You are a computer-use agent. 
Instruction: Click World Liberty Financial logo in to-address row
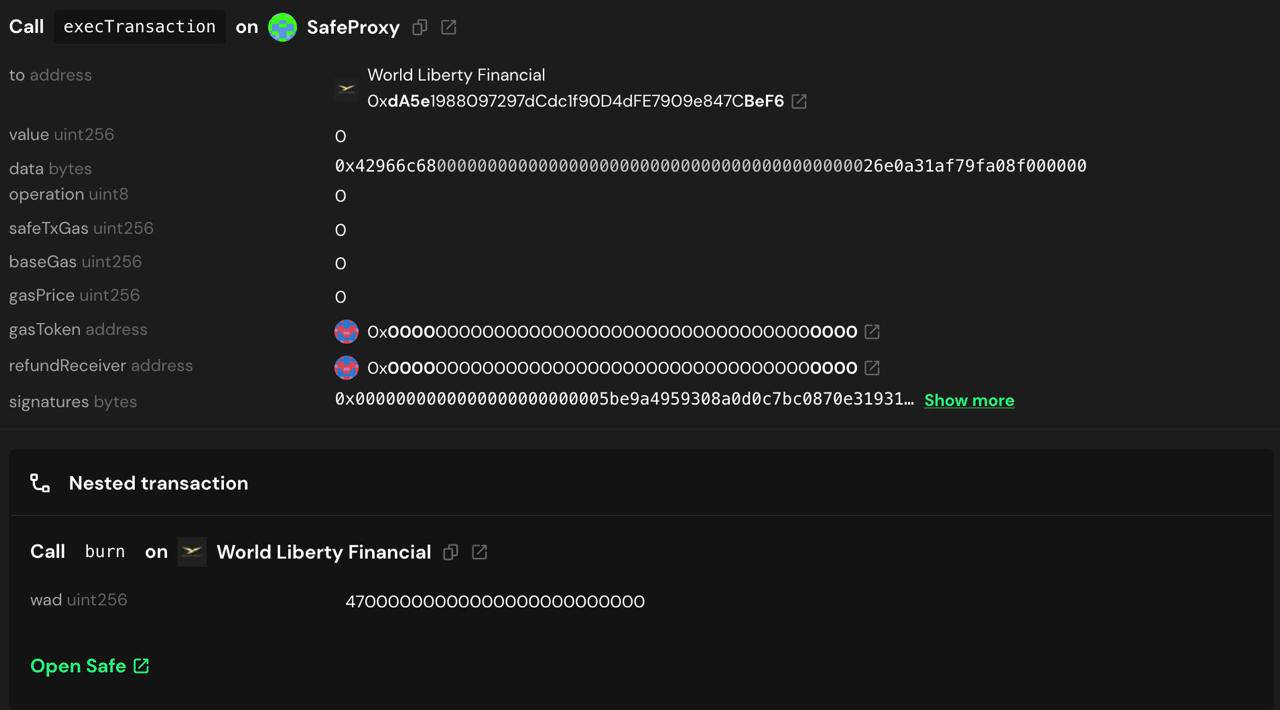[346, 89]
